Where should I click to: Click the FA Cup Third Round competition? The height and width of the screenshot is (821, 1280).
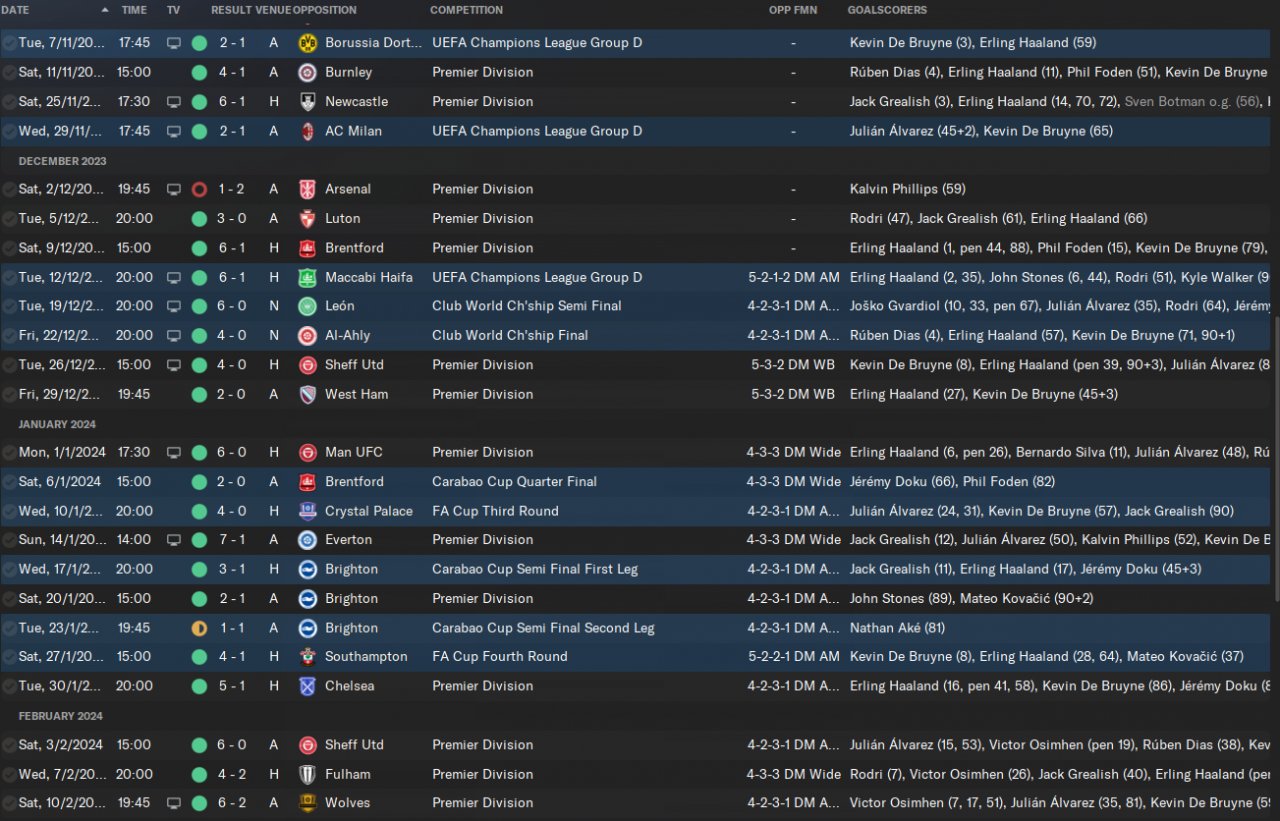[x=495, y=511]
